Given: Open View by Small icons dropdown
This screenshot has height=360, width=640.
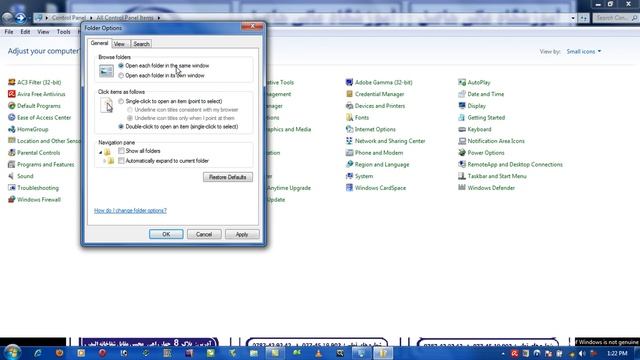Looking at the screenshot, I should [x=584, y=51].
